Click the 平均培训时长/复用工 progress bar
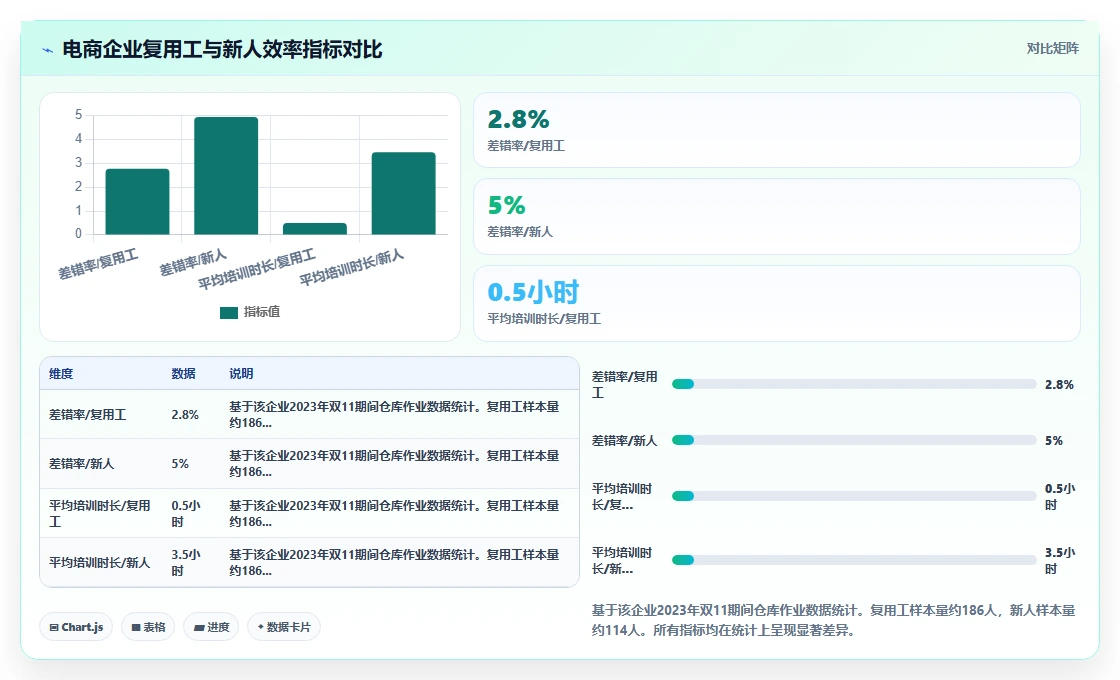Screen dimensions: 1120x680 (x=854, y=496)
